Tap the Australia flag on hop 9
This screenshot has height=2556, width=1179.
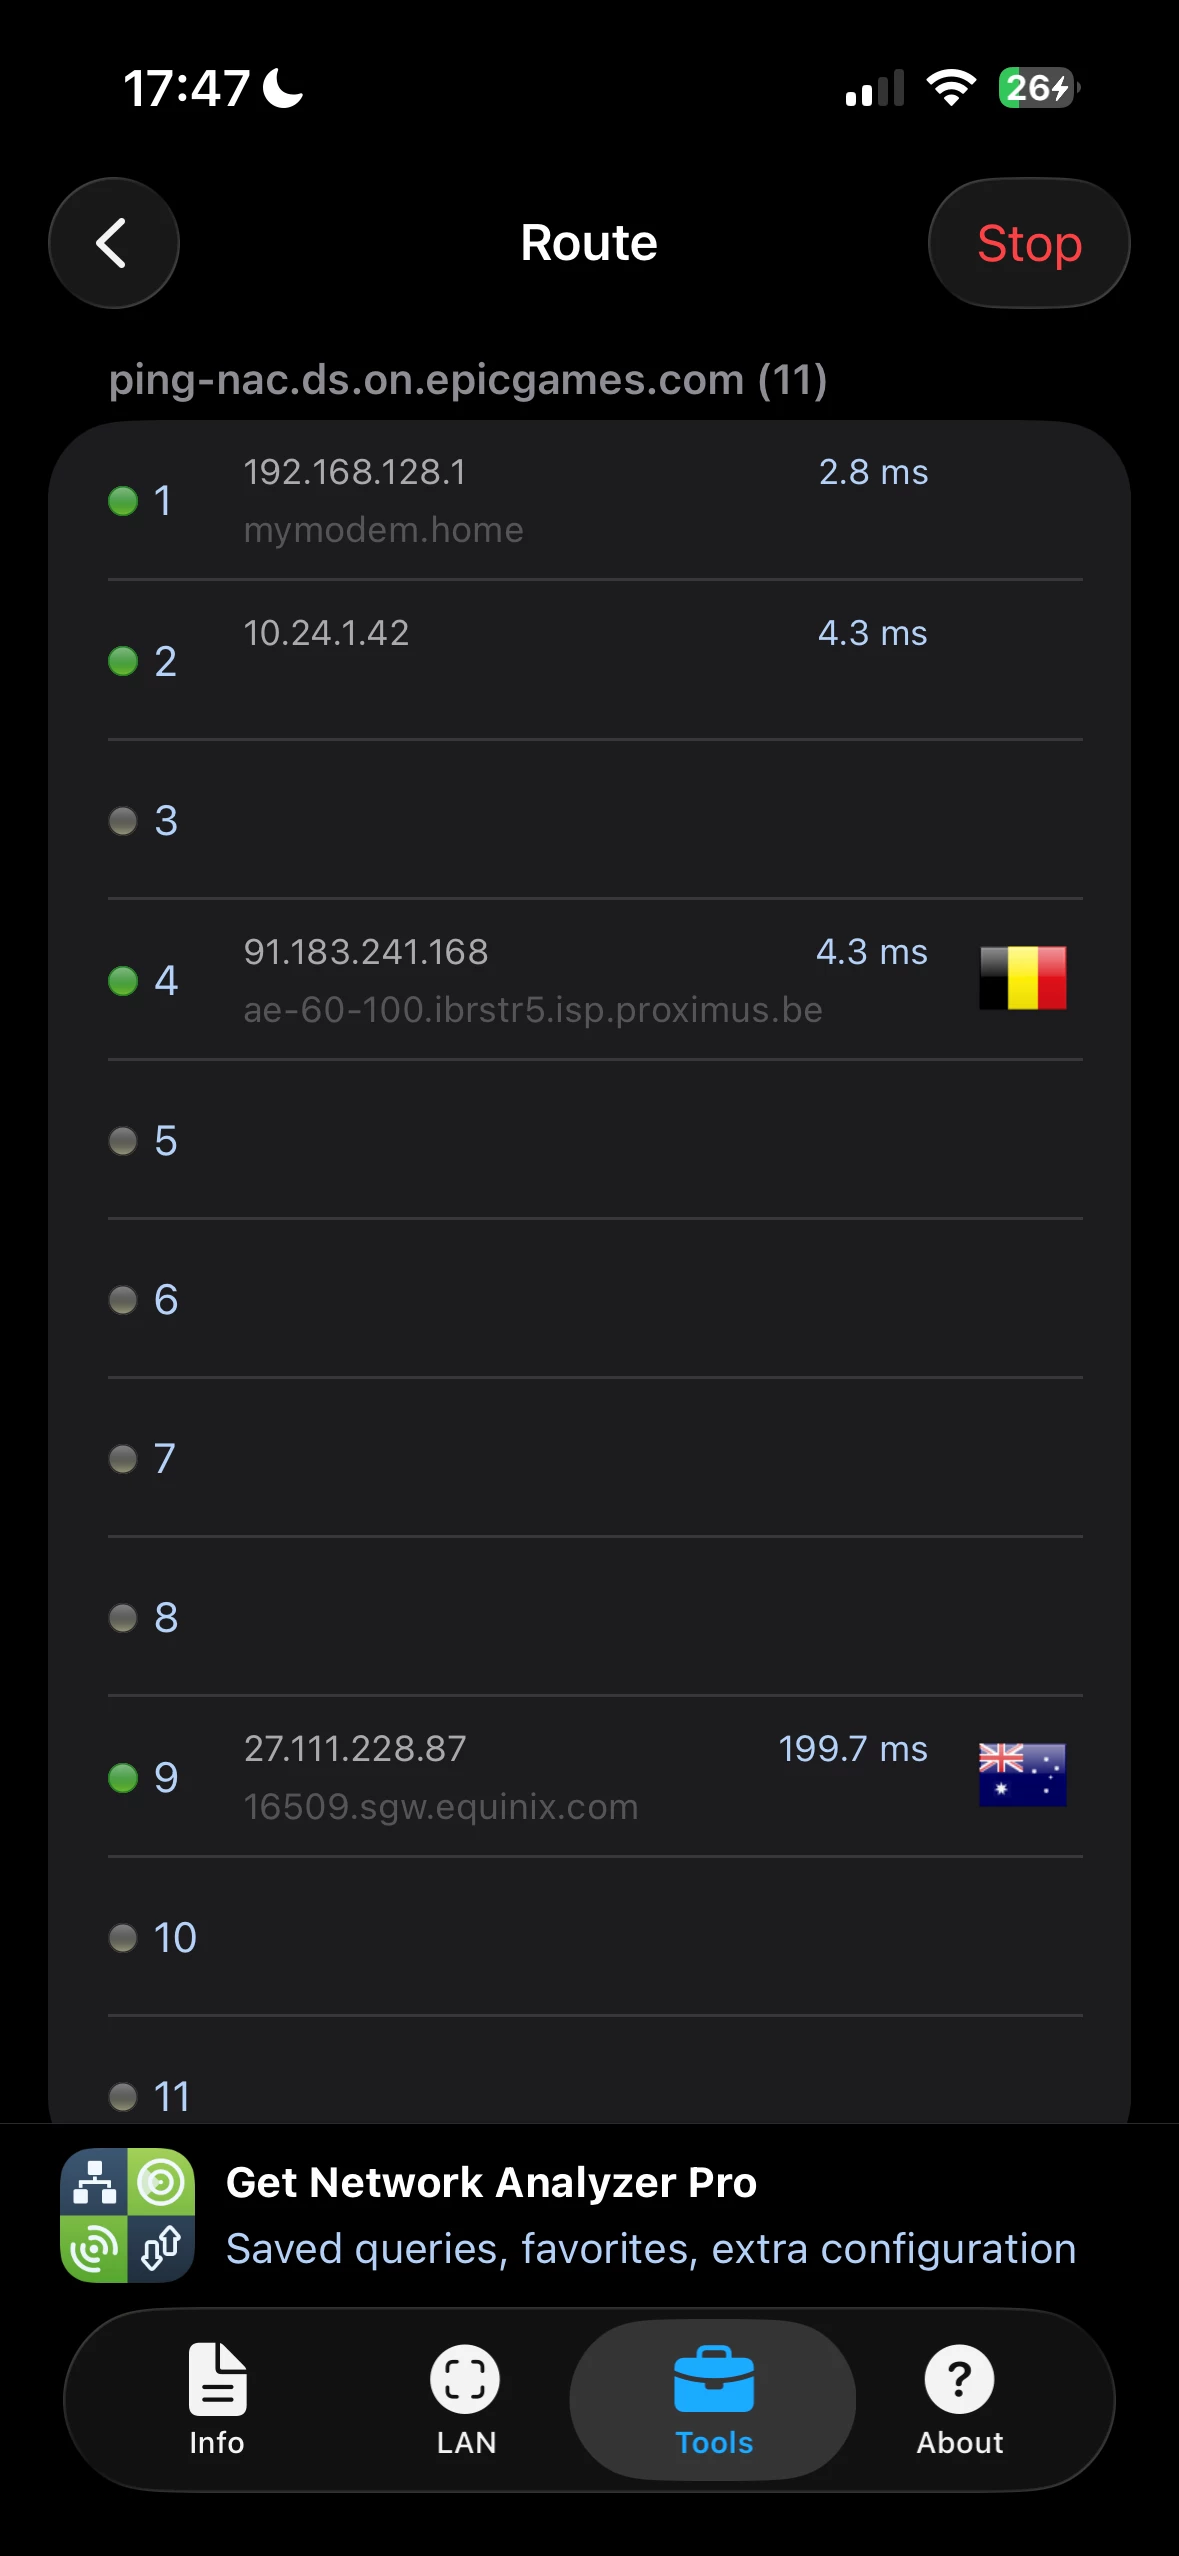(x=1023, y=1774)
